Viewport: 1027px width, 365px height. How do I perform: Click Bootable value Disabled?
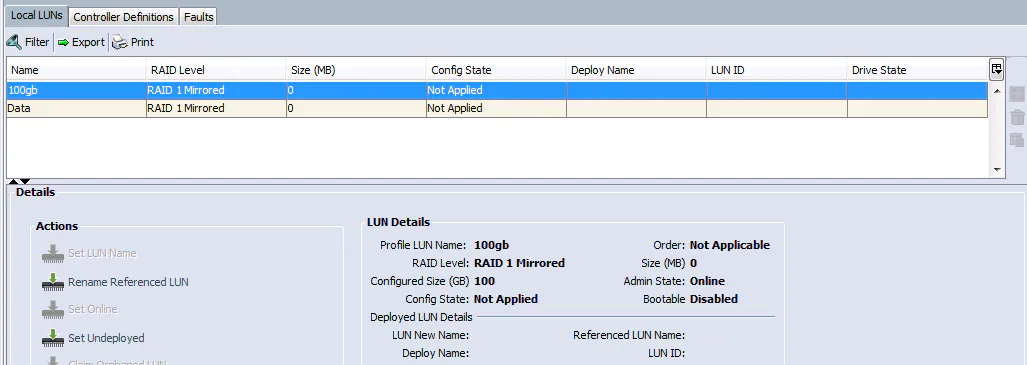point(714,299)
